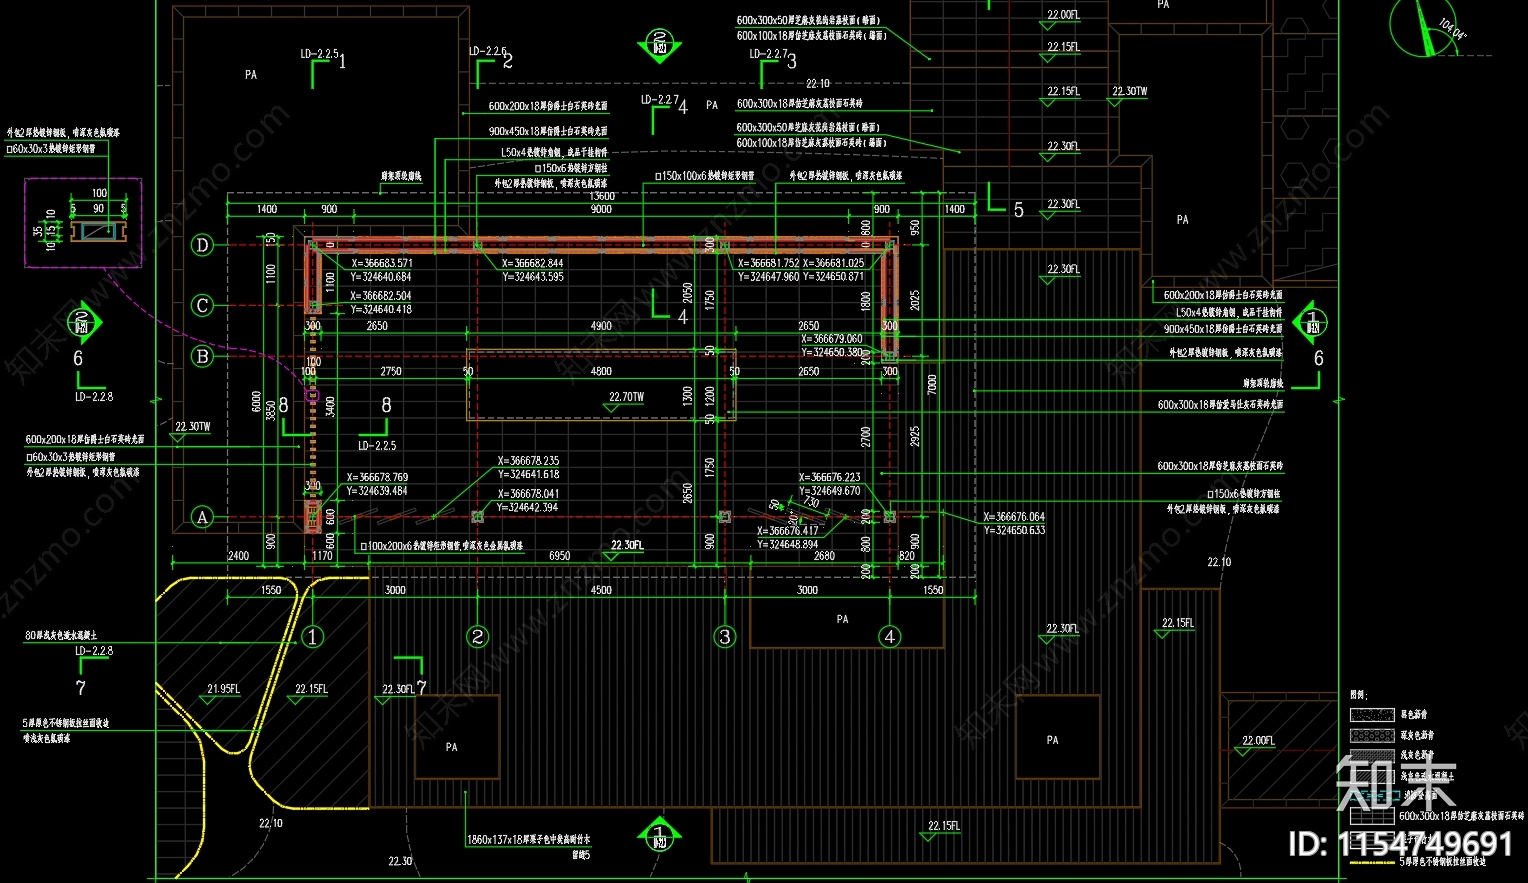This screenshot has width=1528, height=883.
Task: Click the □150x100x6 steel tube annotation
Action: [x=705, y=176]
